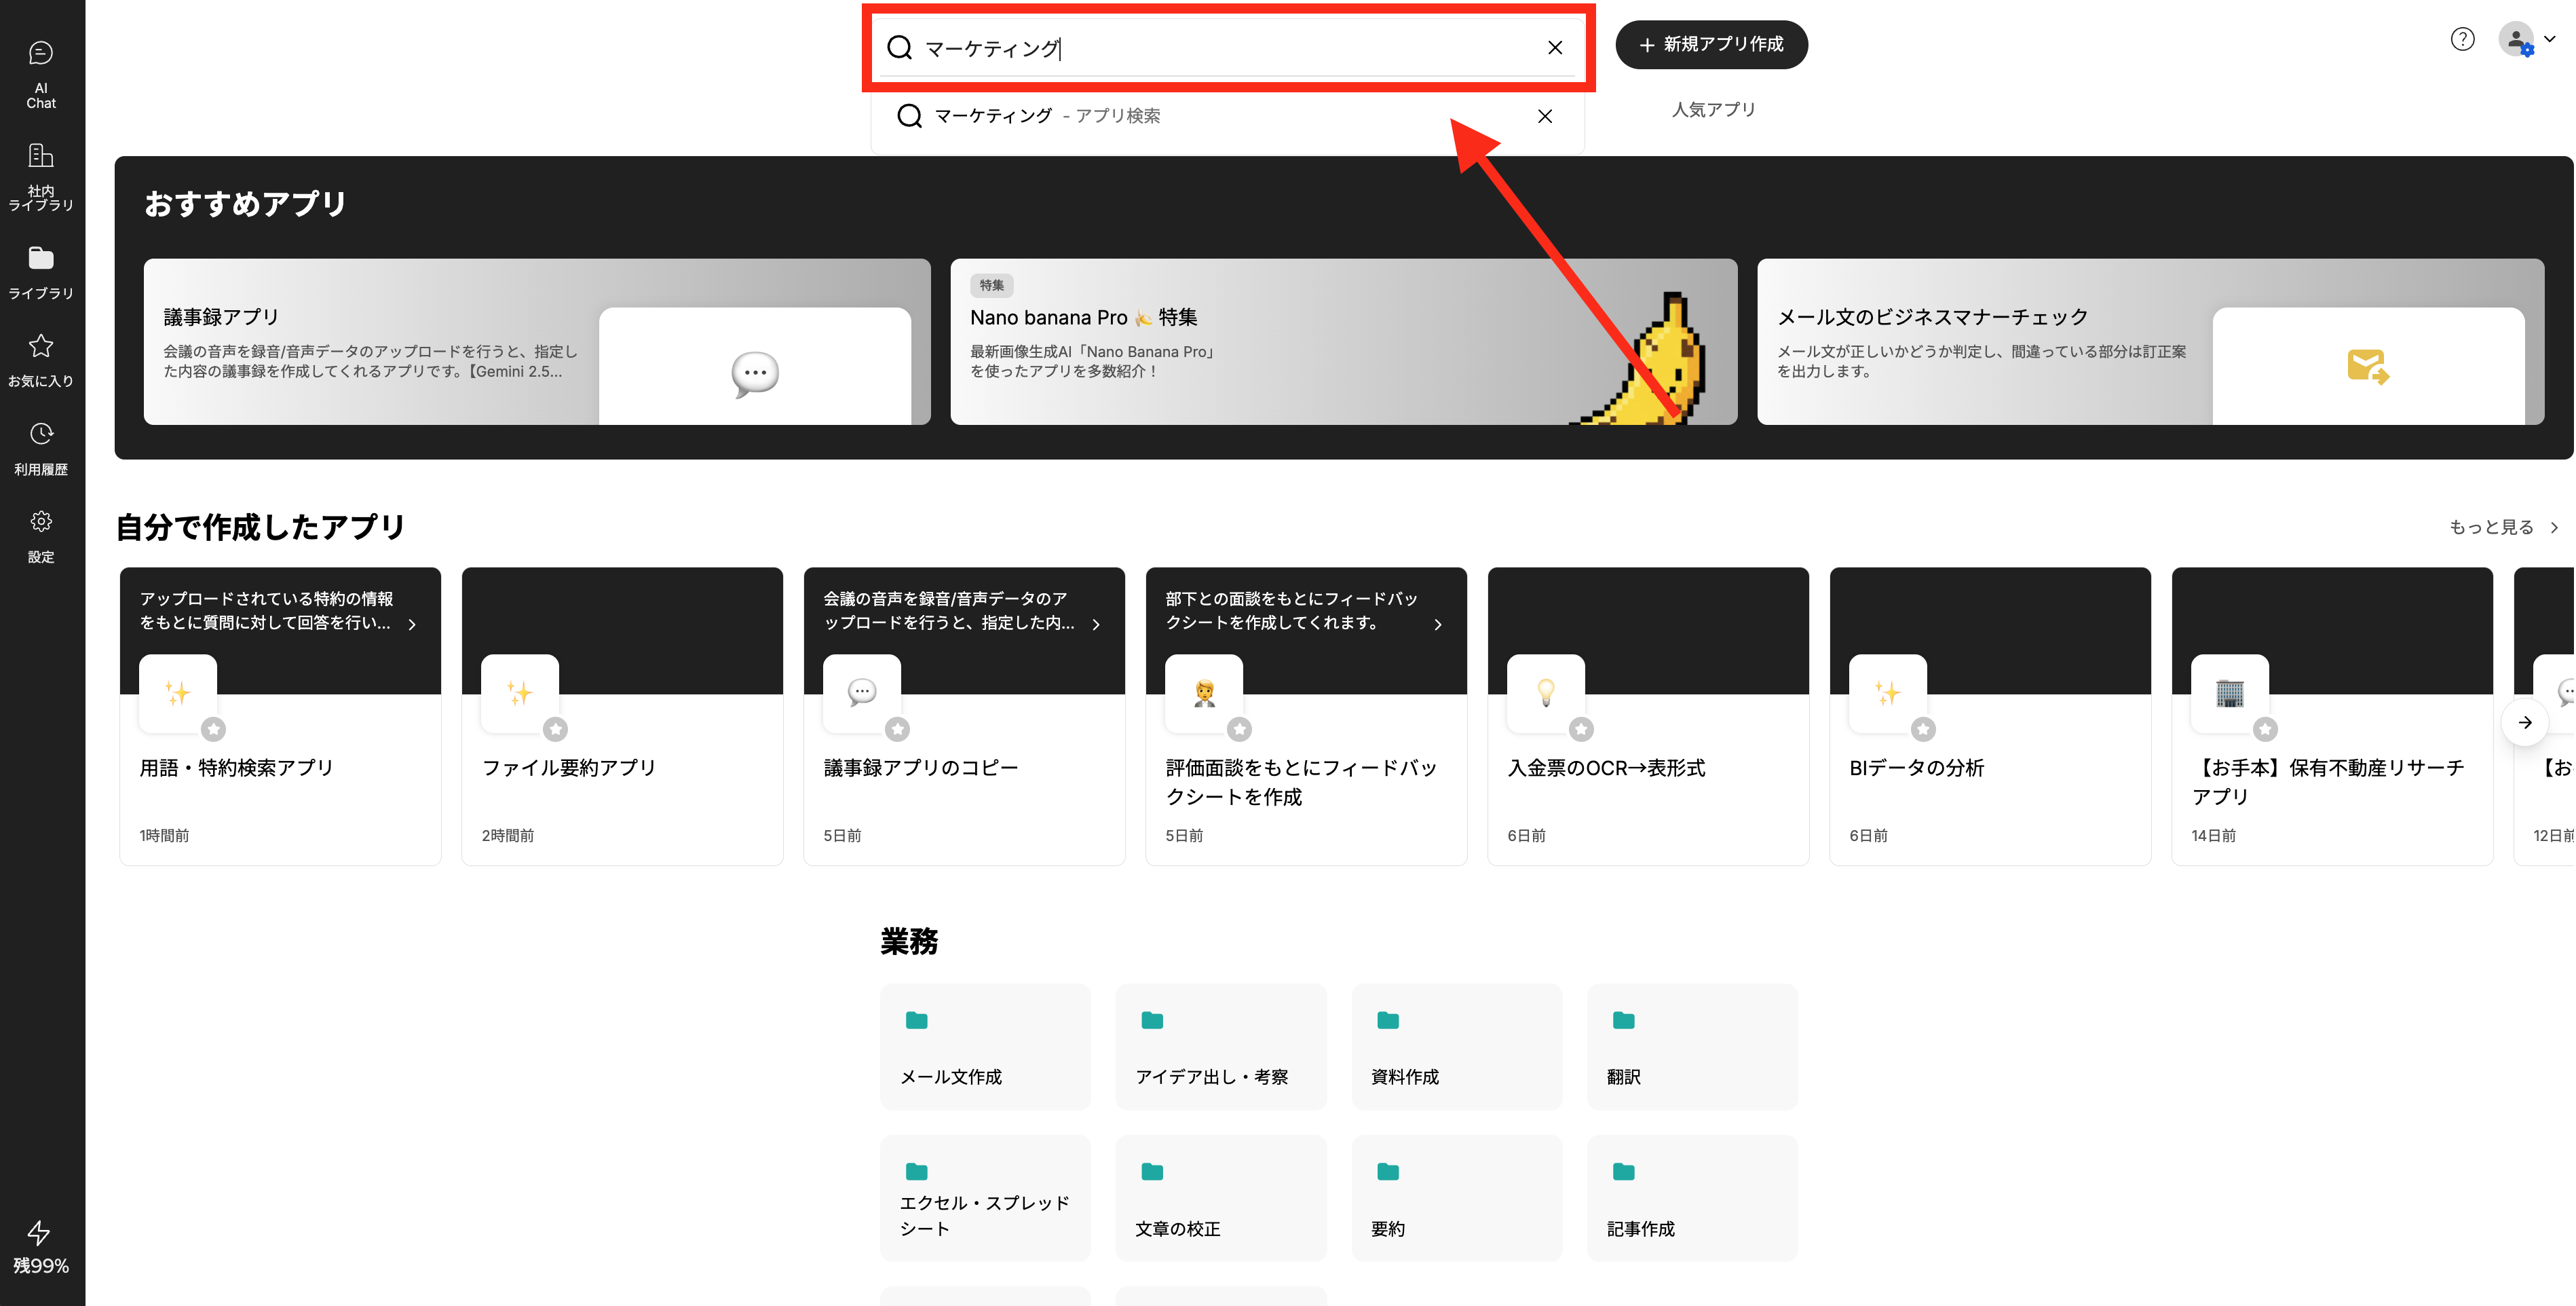Expand 評価面談 card description chevron
Screen dimensions: 2576x1306
coord(1439,624)
